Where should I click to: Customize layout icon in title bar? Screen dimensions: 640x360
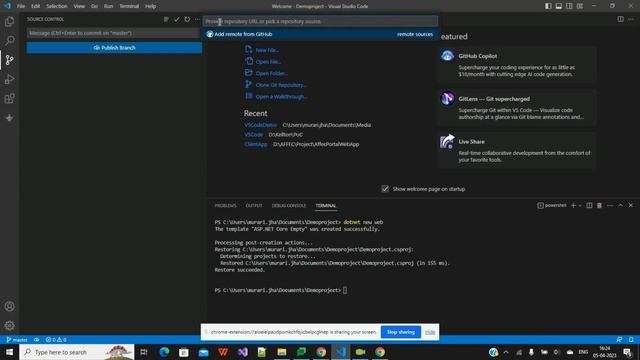tap(580, 6)
